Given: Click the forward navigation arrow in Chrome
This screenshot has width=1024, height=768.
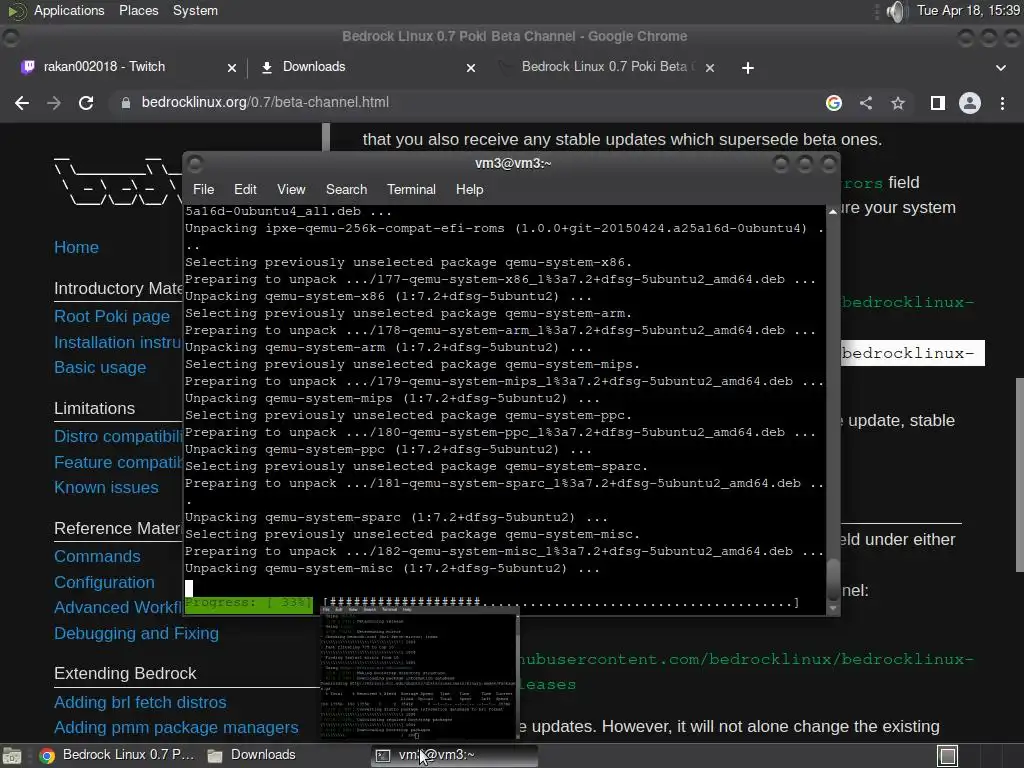Looking at the screenshot, I should (x=54, y=103).
